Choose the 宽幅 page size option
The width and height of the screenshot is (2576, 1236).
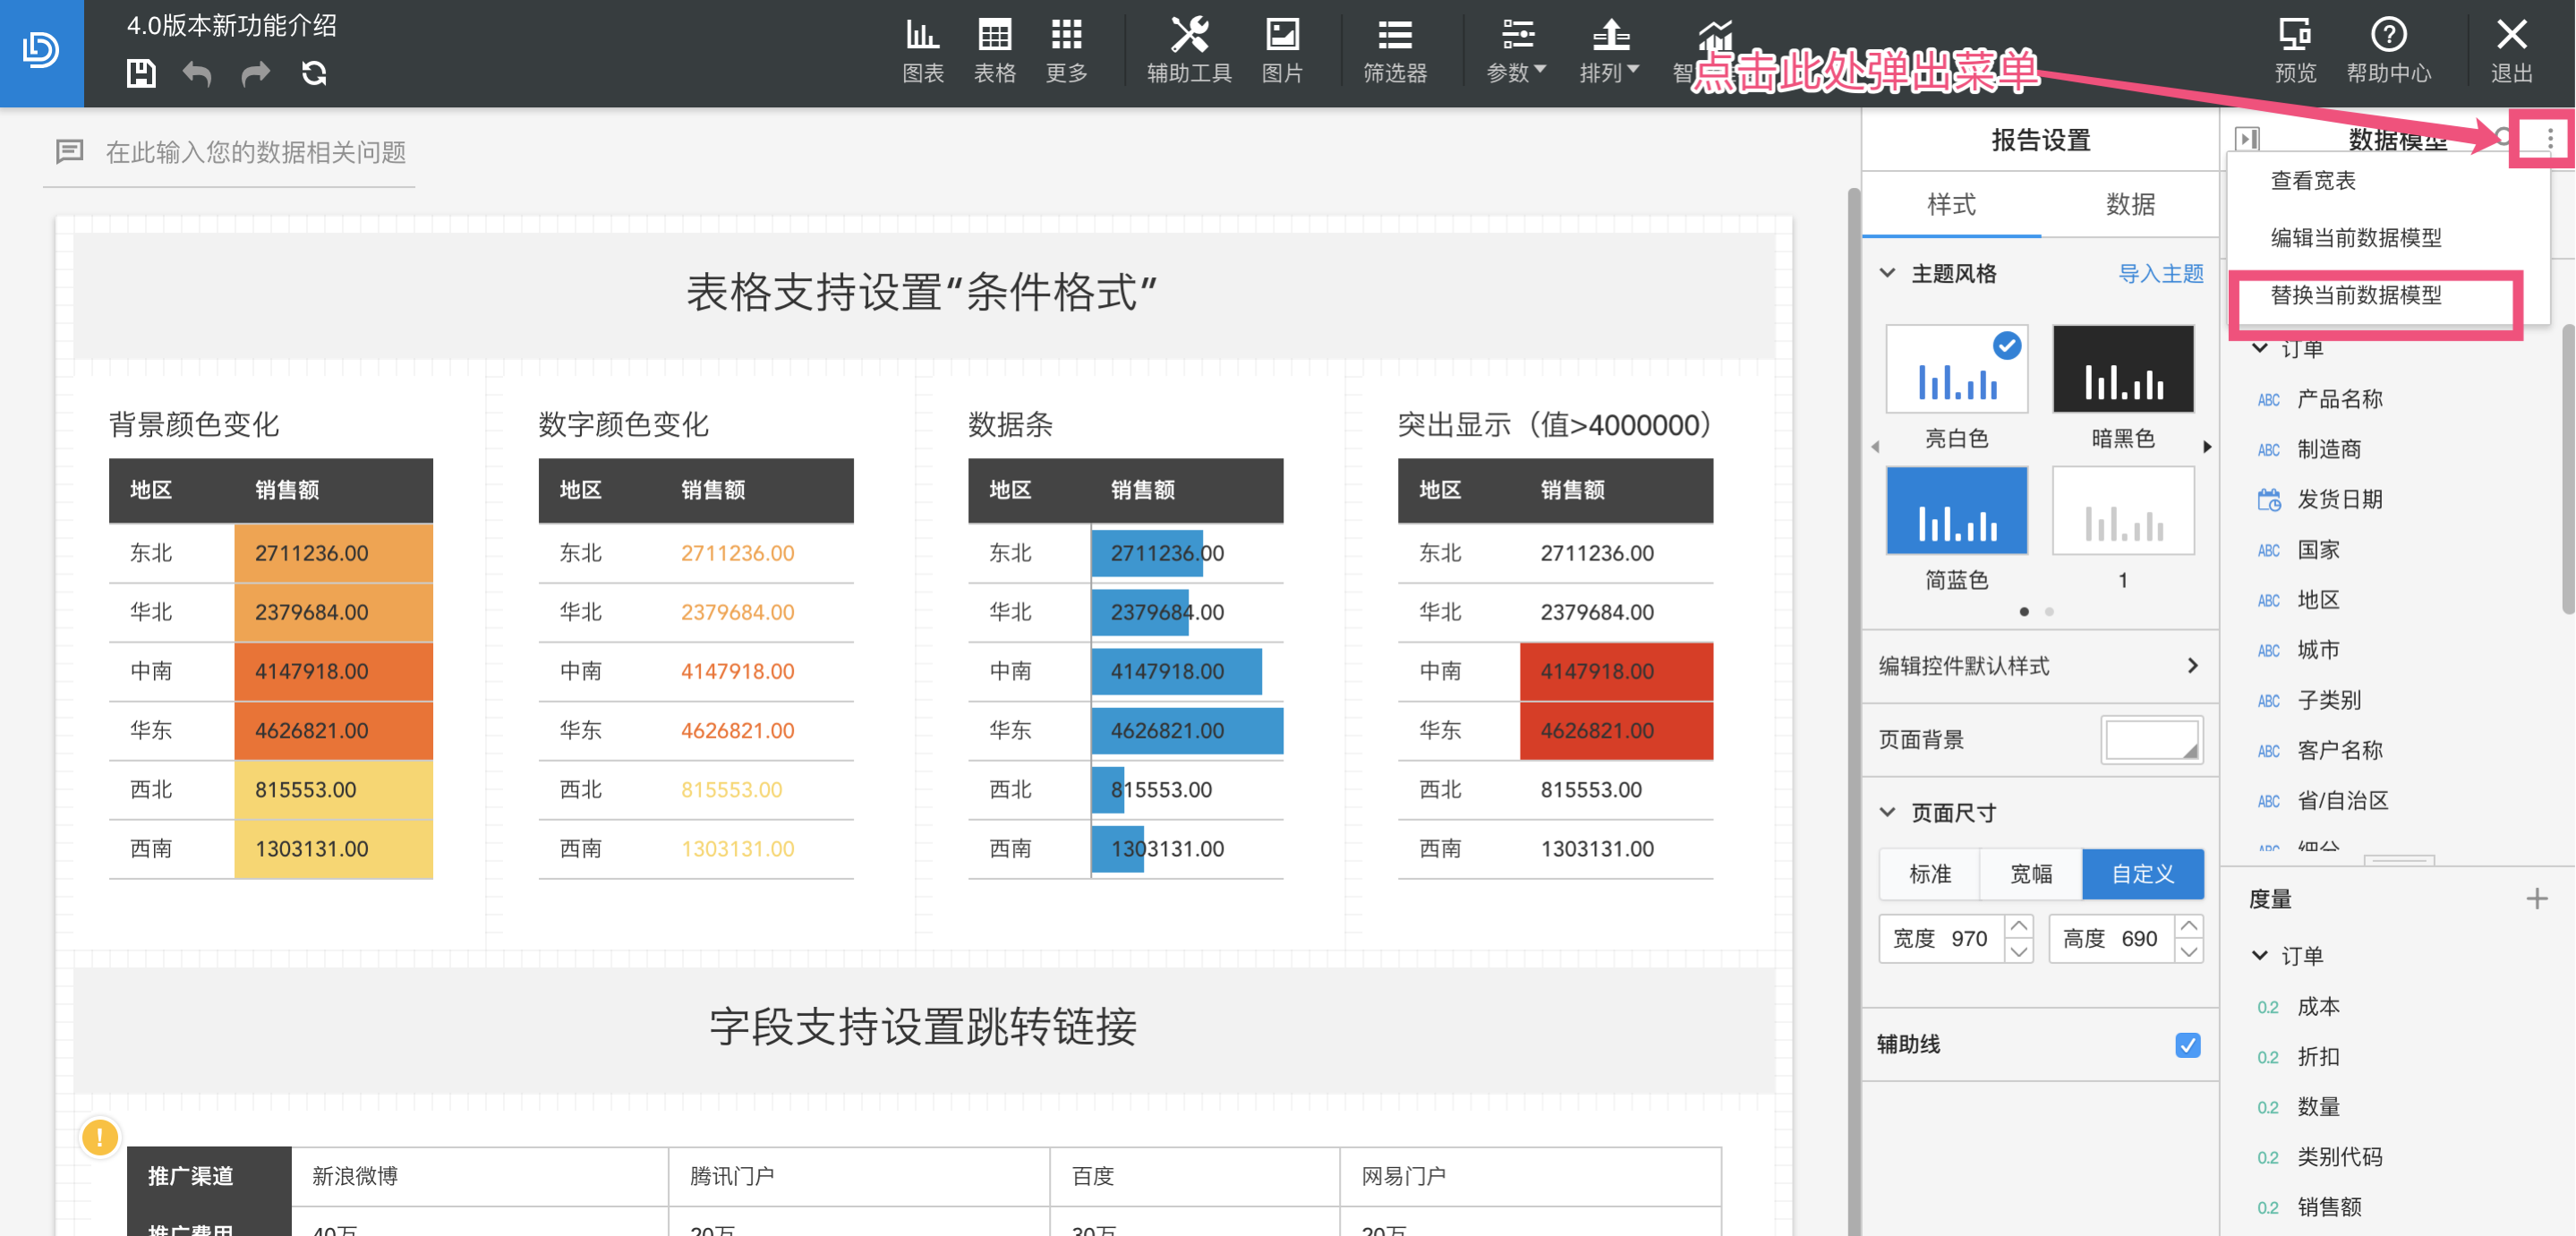[2031, 874]
